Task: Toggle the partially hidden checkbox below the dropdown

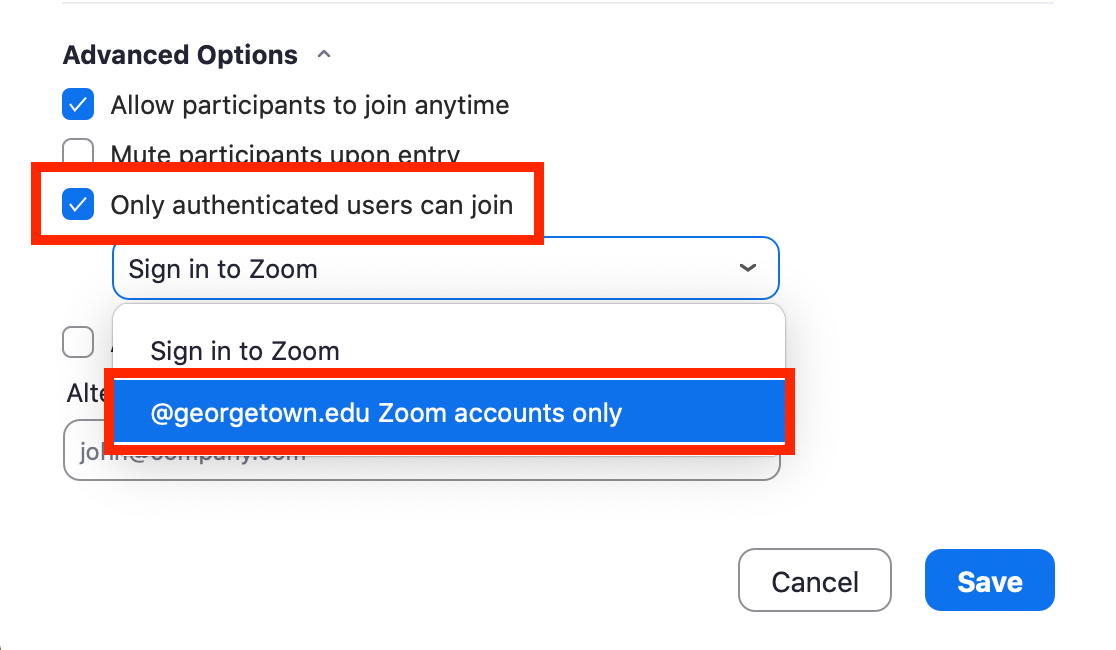Action: (x=78, y=342)
